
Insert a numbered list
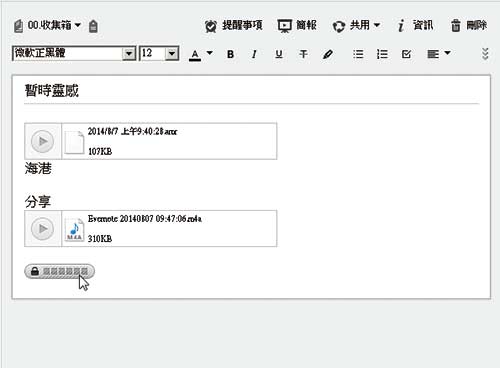click(x=382, y=54)
